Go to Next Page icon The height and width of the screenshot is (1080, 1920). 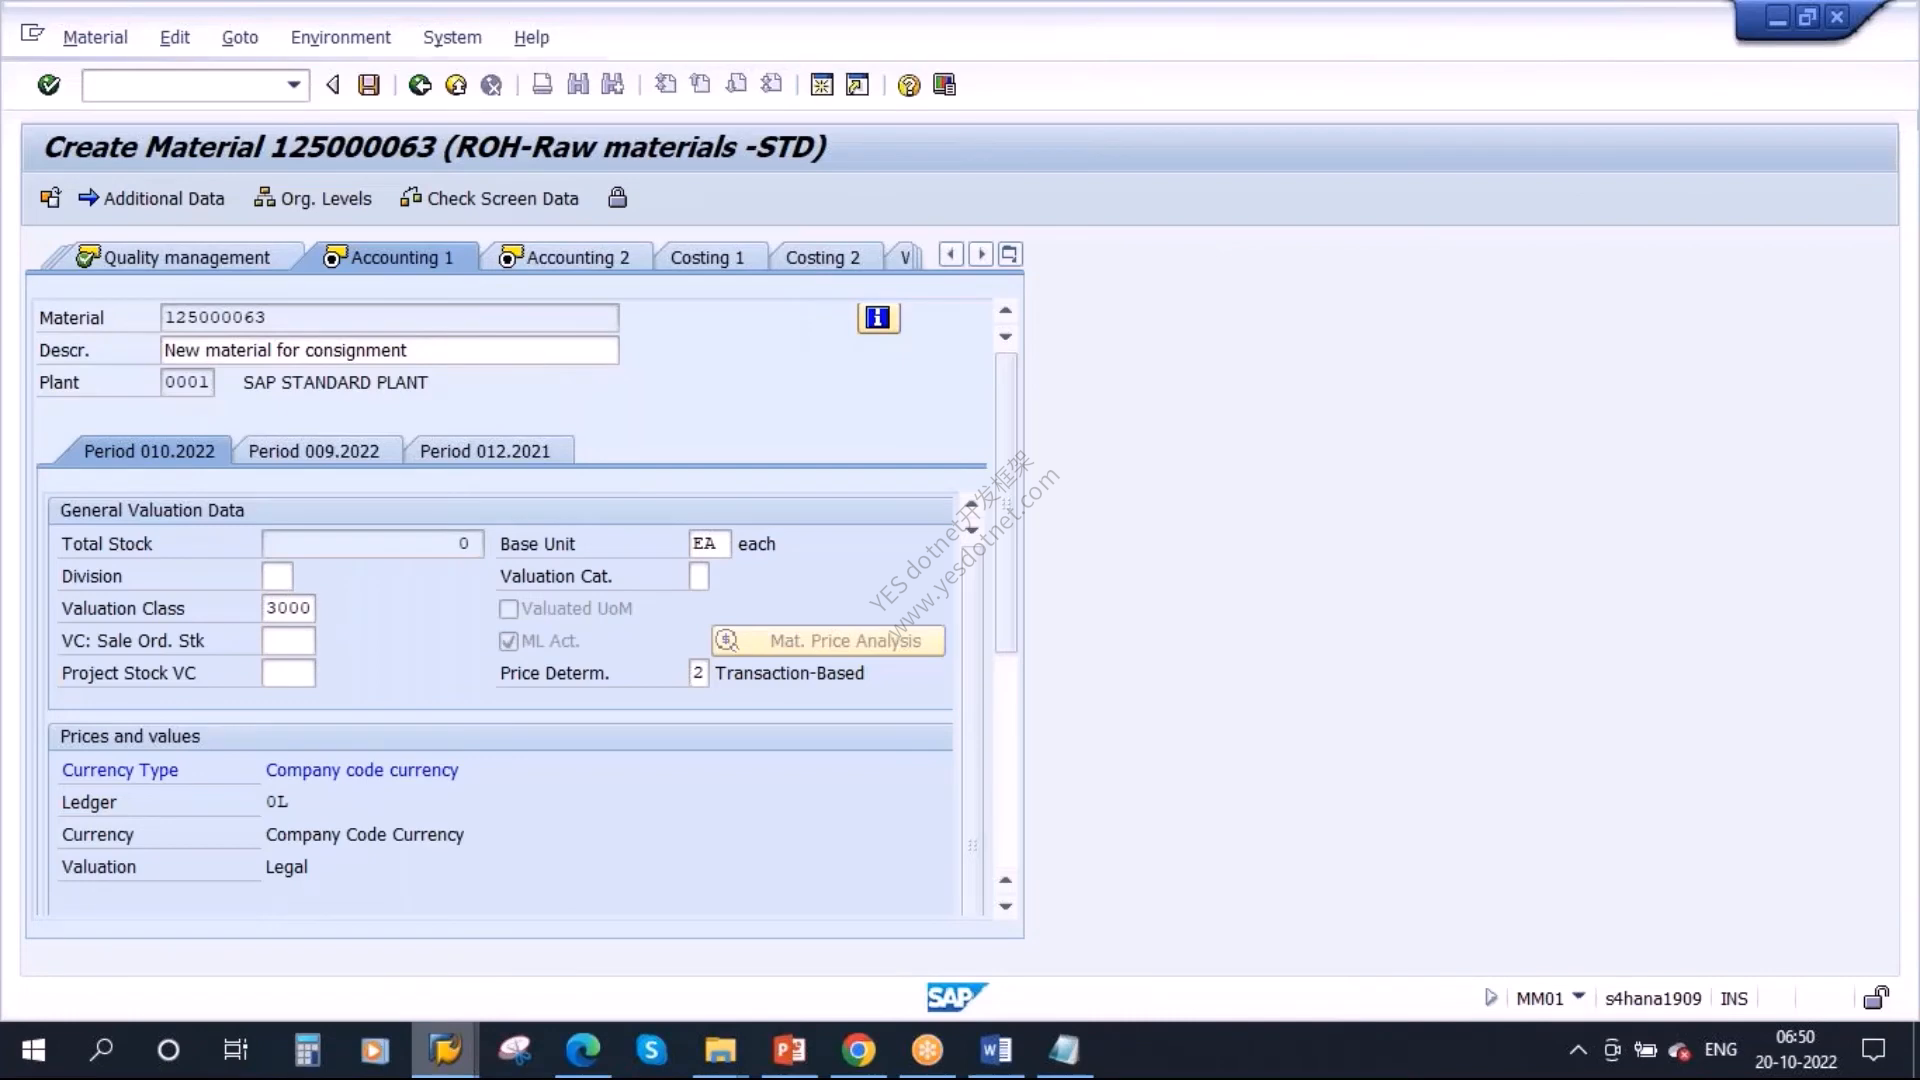tap(736, 85)
